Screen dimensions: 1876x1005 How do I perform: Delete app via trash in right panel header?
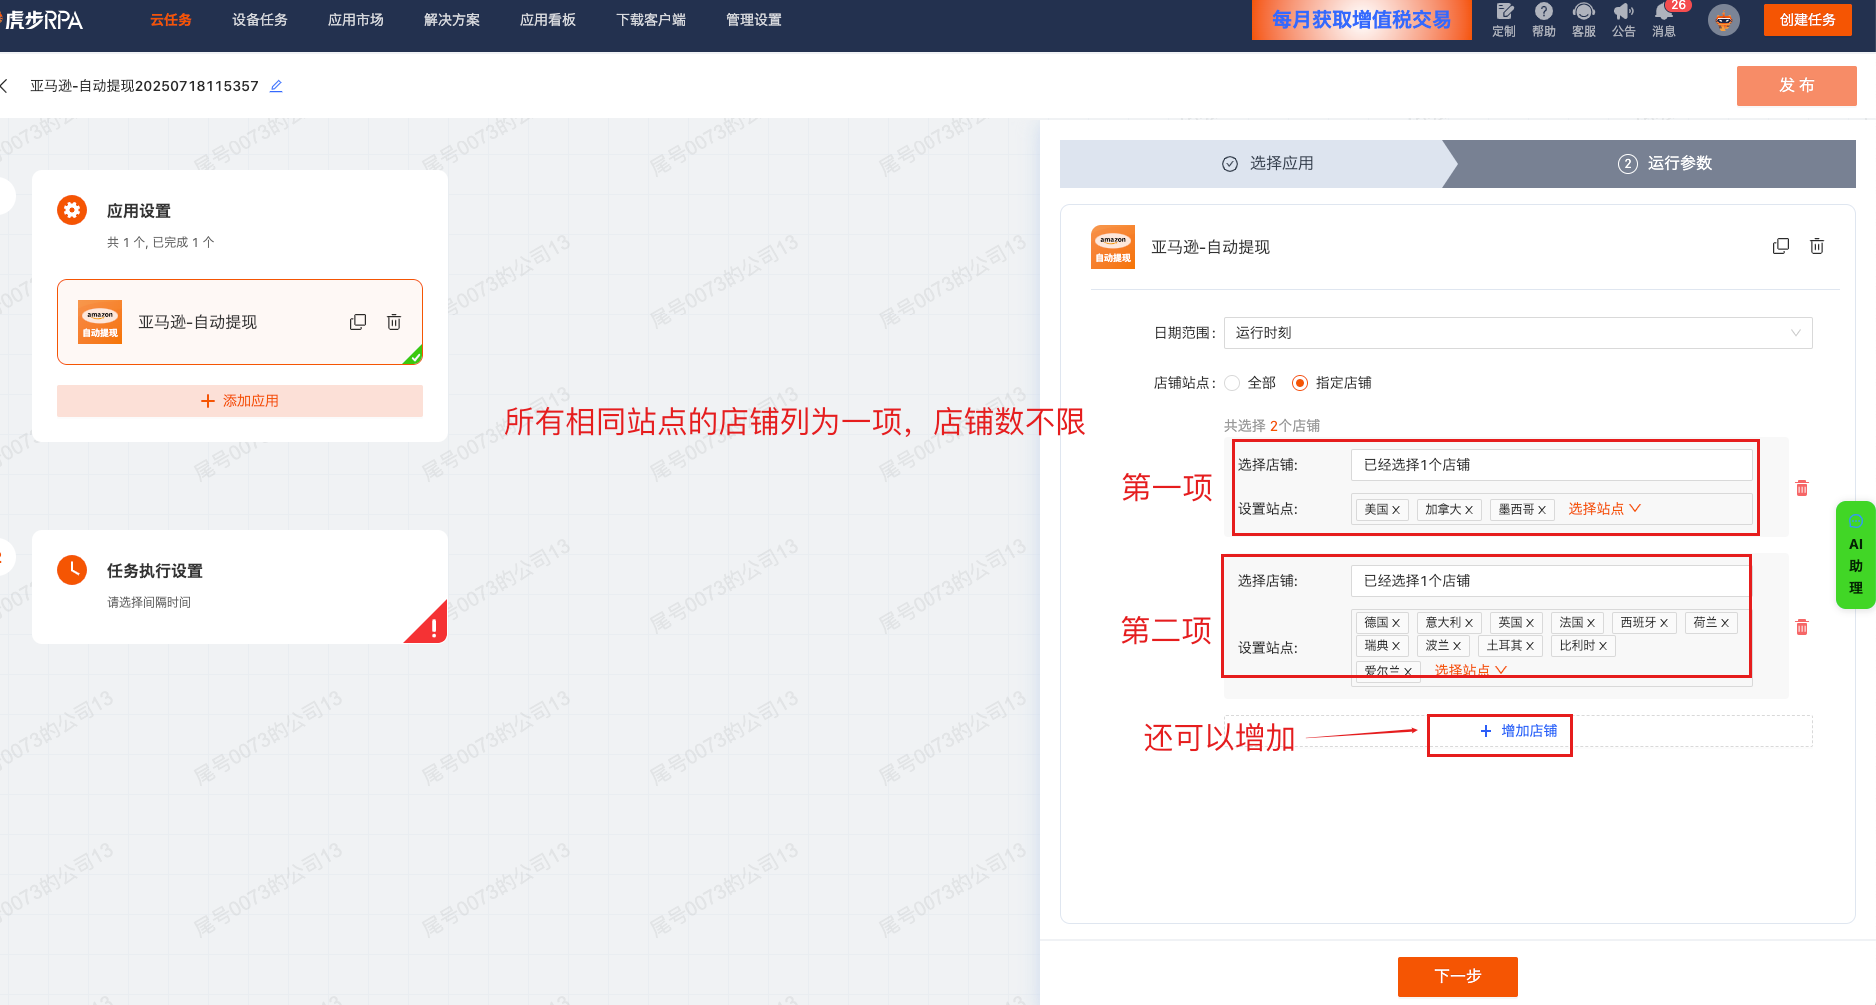pos(1817,246)
